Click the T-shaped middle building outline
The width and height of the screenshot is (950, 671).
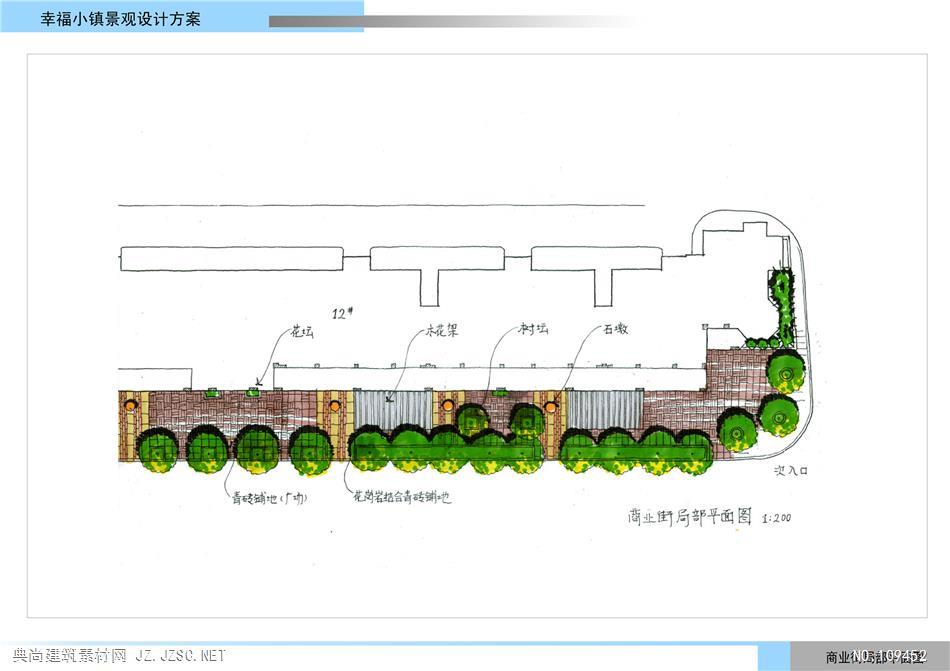point(437,270)
